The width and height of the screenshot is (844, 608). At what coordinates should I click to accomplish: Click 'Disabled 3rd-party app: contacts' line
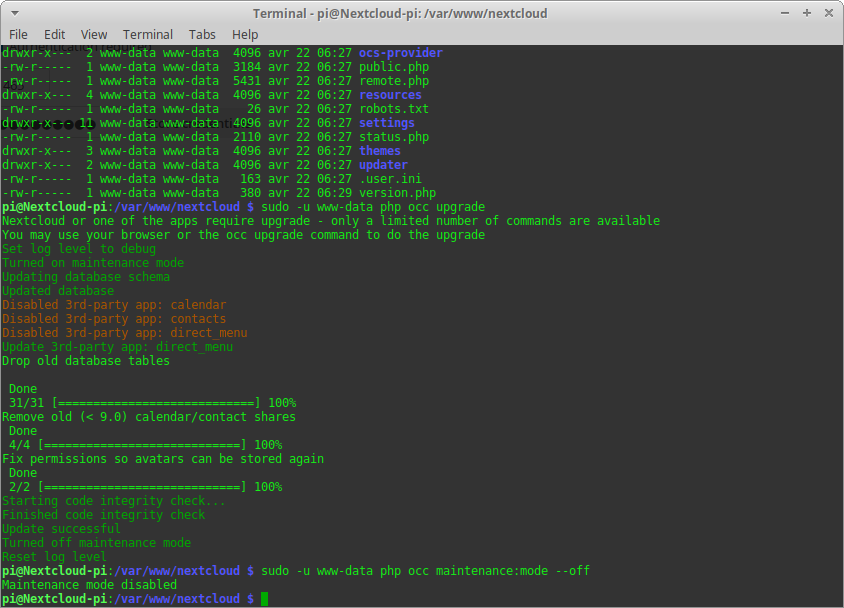click(114, 319)
